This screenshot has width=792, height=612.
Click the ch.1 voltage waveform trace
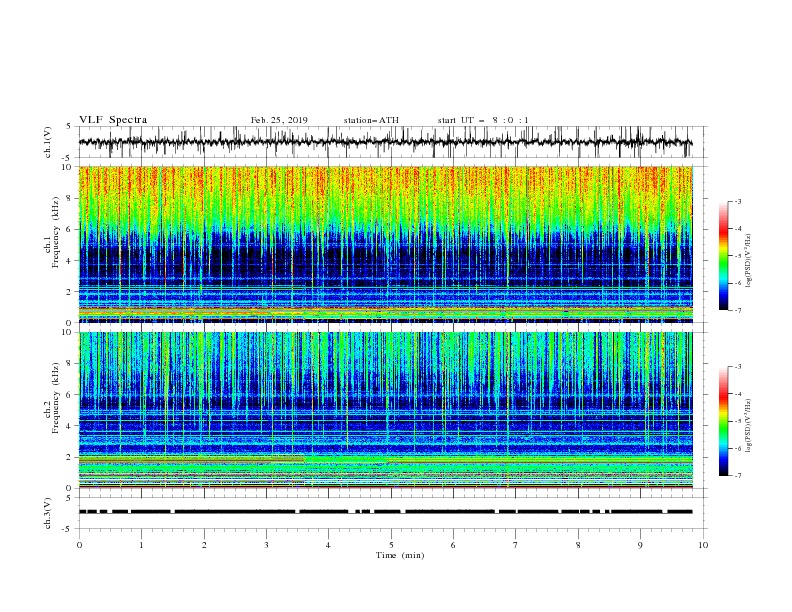(385, 142)
